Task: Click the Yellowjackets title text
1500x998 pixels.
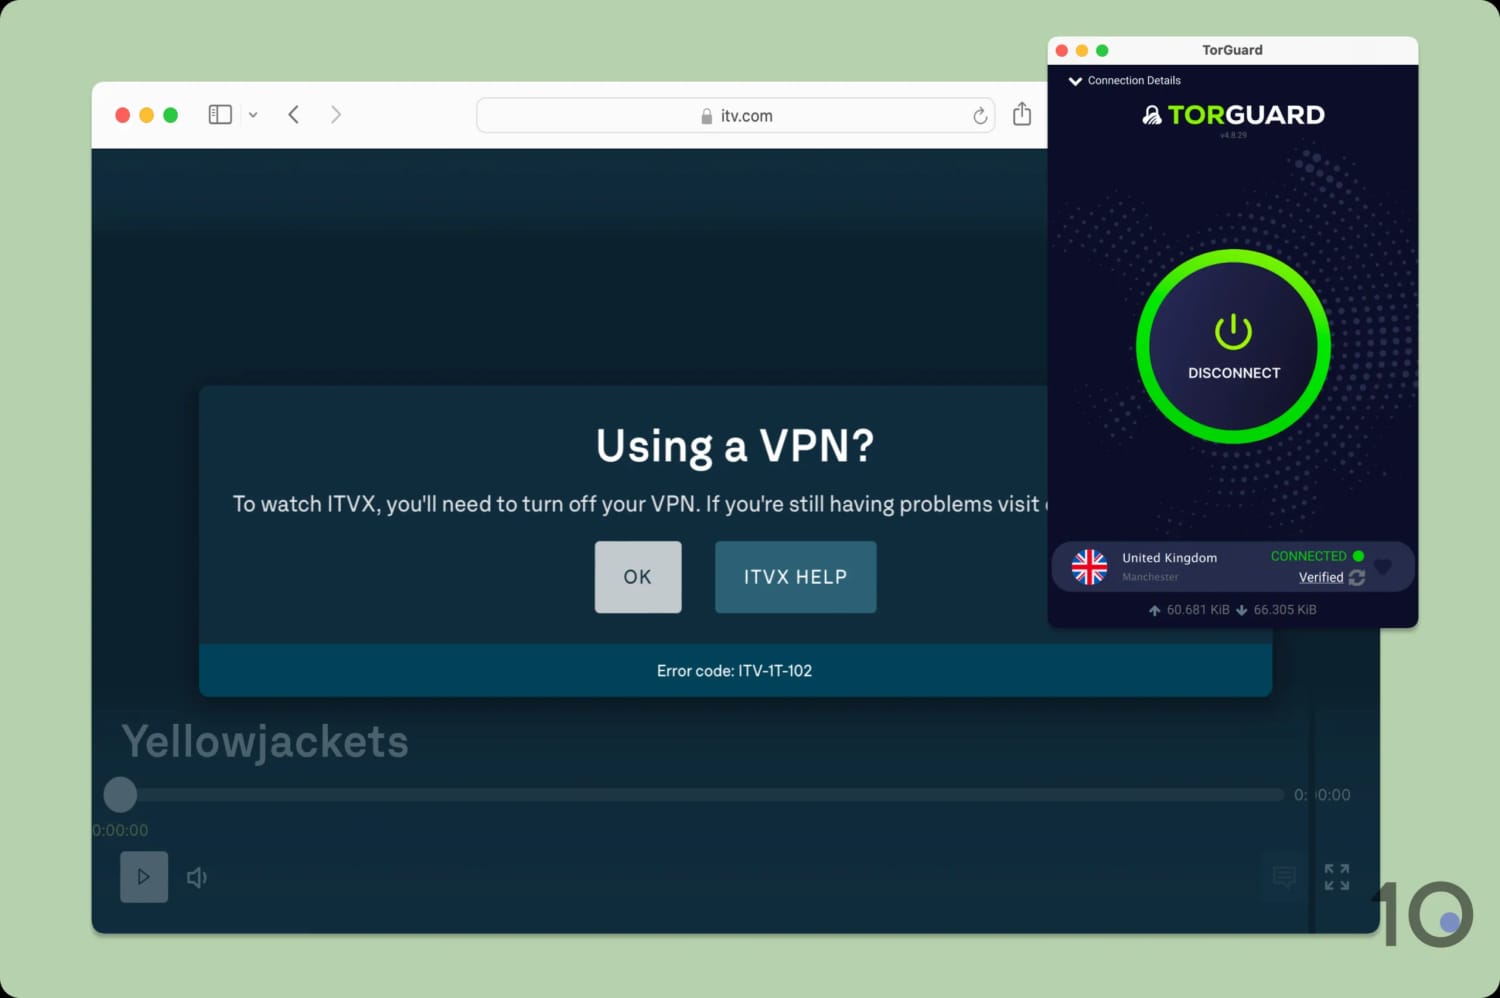Action: pyautogui.click(x=264, y=741)
